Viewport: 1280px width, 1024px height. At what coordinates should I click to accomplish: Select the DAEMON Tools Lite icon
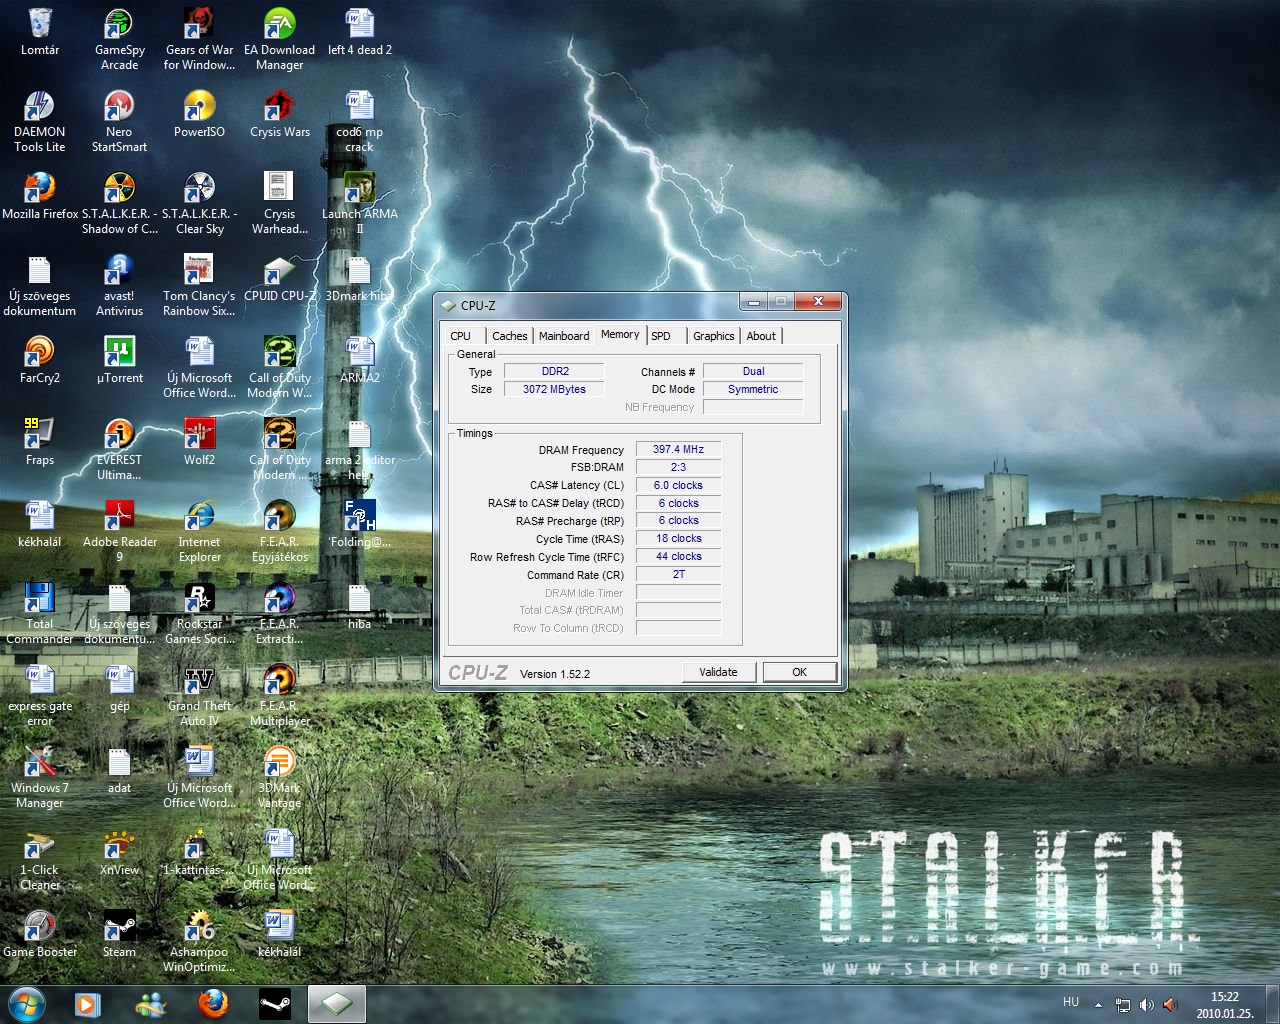40,121
